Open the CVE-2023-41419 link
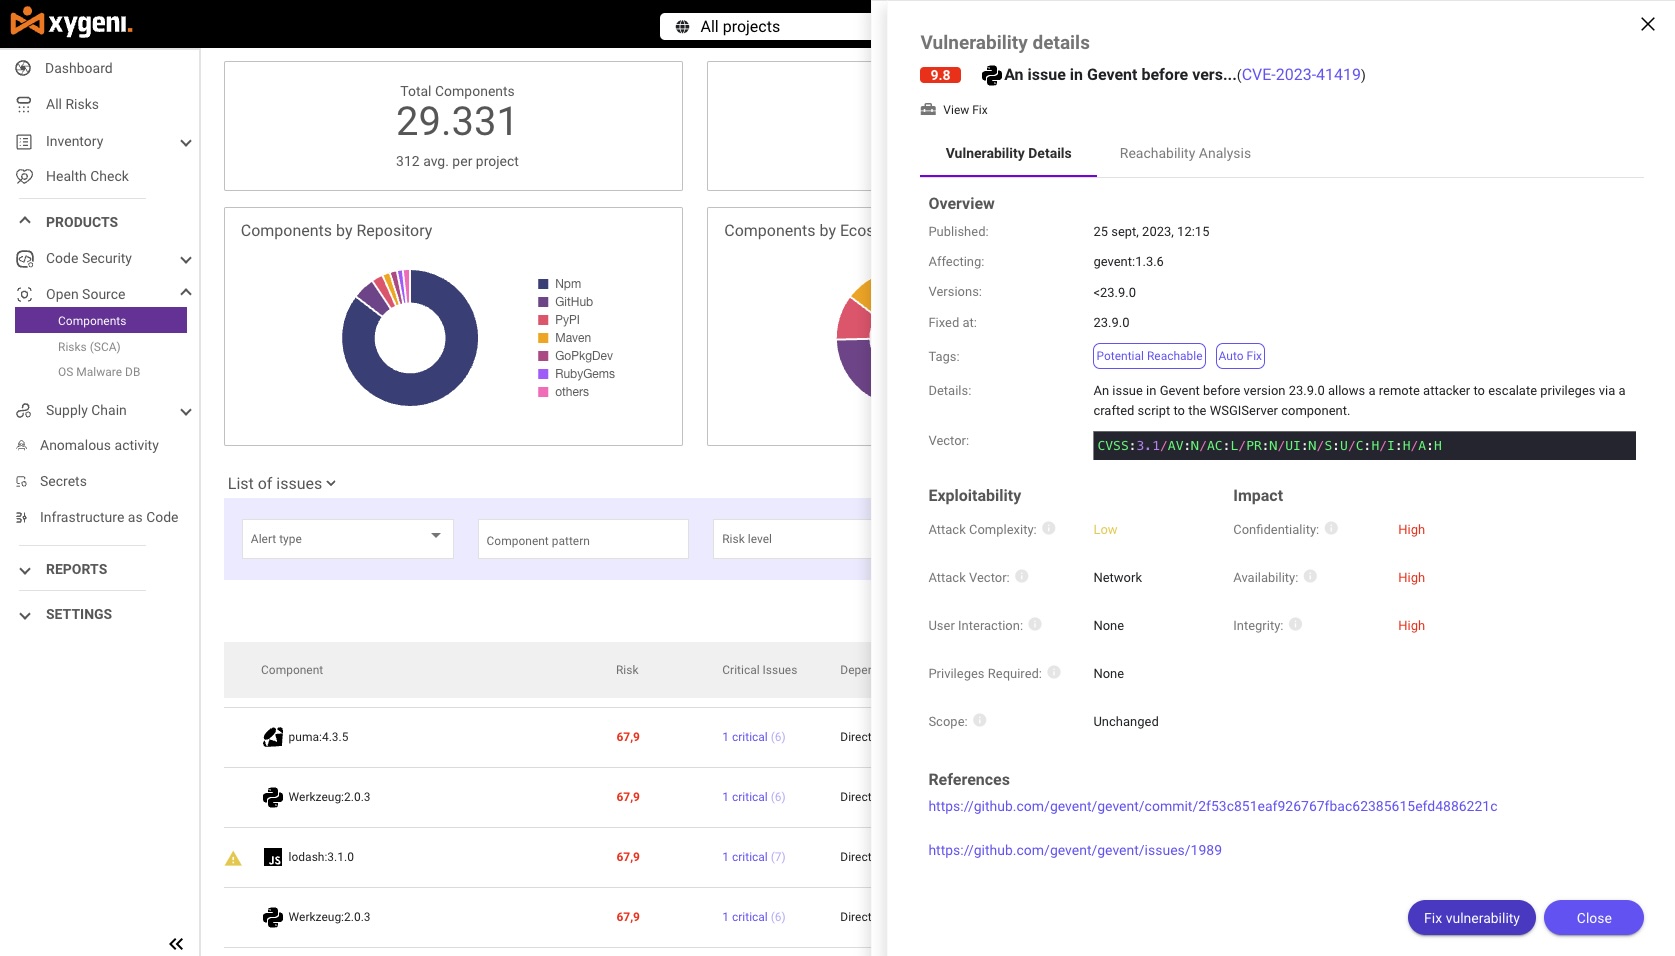Screen dimensions: 1675x956 tap(1301, 75)
